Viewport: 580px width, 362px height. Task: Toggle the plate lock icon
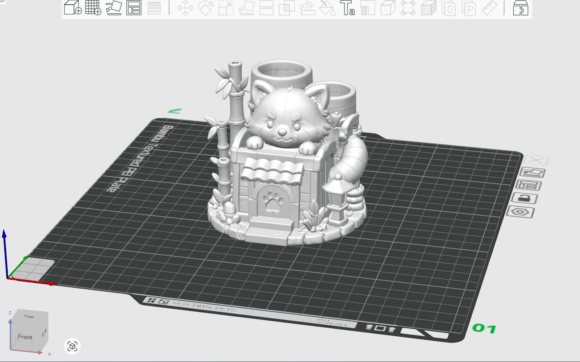click(524, 198)
